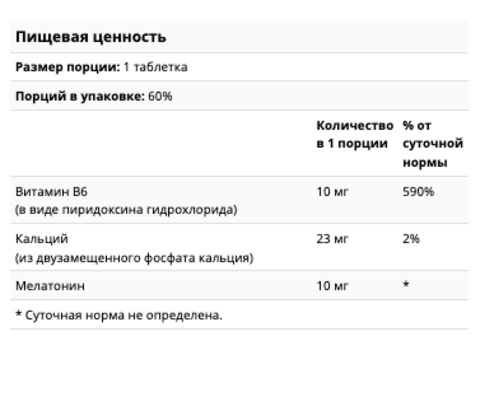Select the Кальций row name
Image resolution: width=480 pixels, height=420 pixels.
coord(42,239)
